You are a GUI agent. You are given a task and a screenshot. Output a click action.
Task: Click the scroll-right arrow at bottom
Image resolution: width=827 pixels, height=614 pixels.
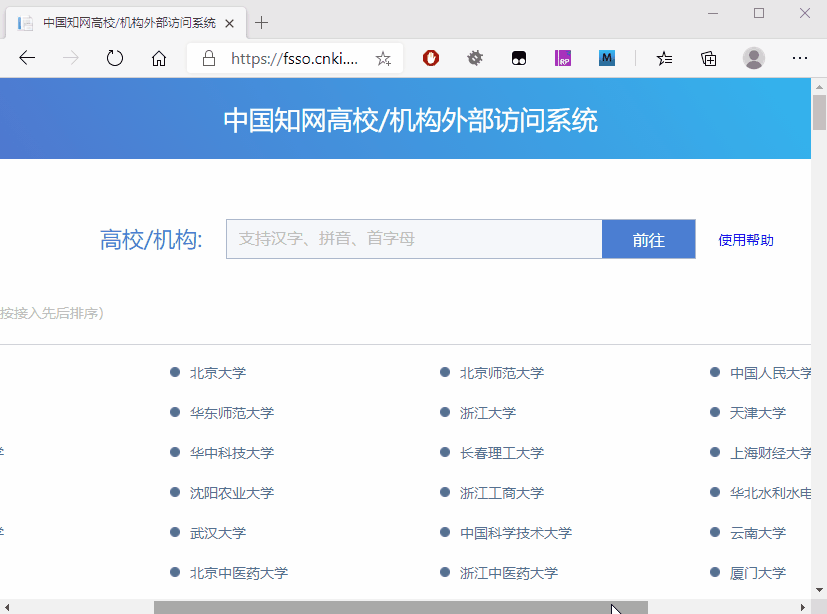click(803, 607)
